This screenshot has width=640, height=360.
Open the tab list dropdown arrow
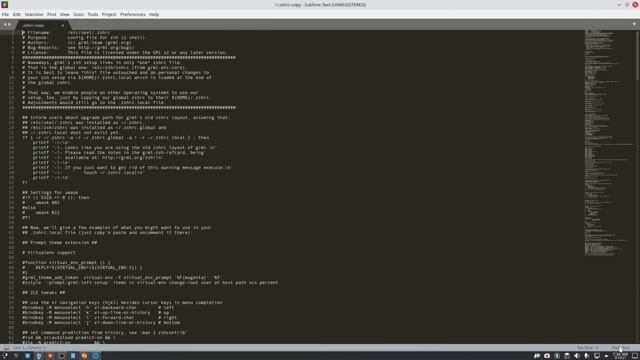click(634, 24)
